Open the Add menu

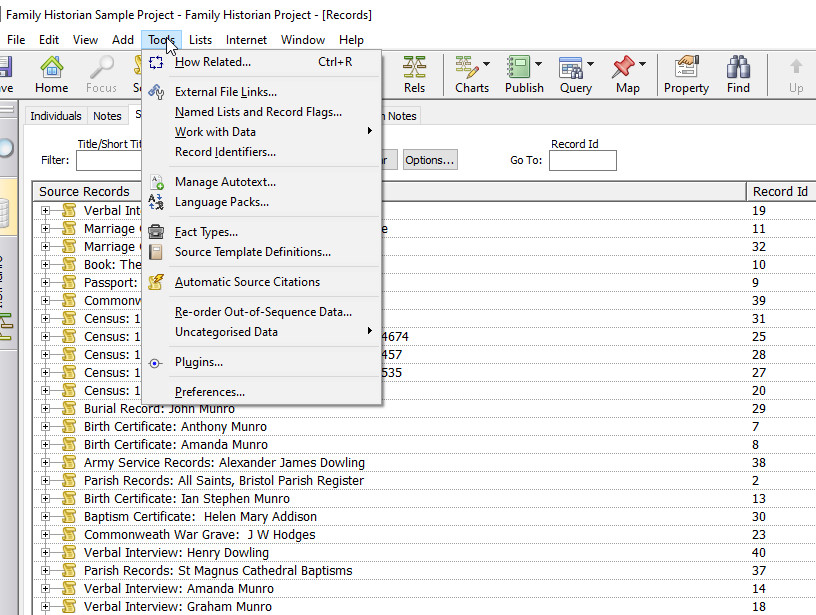tap(123, 40)
